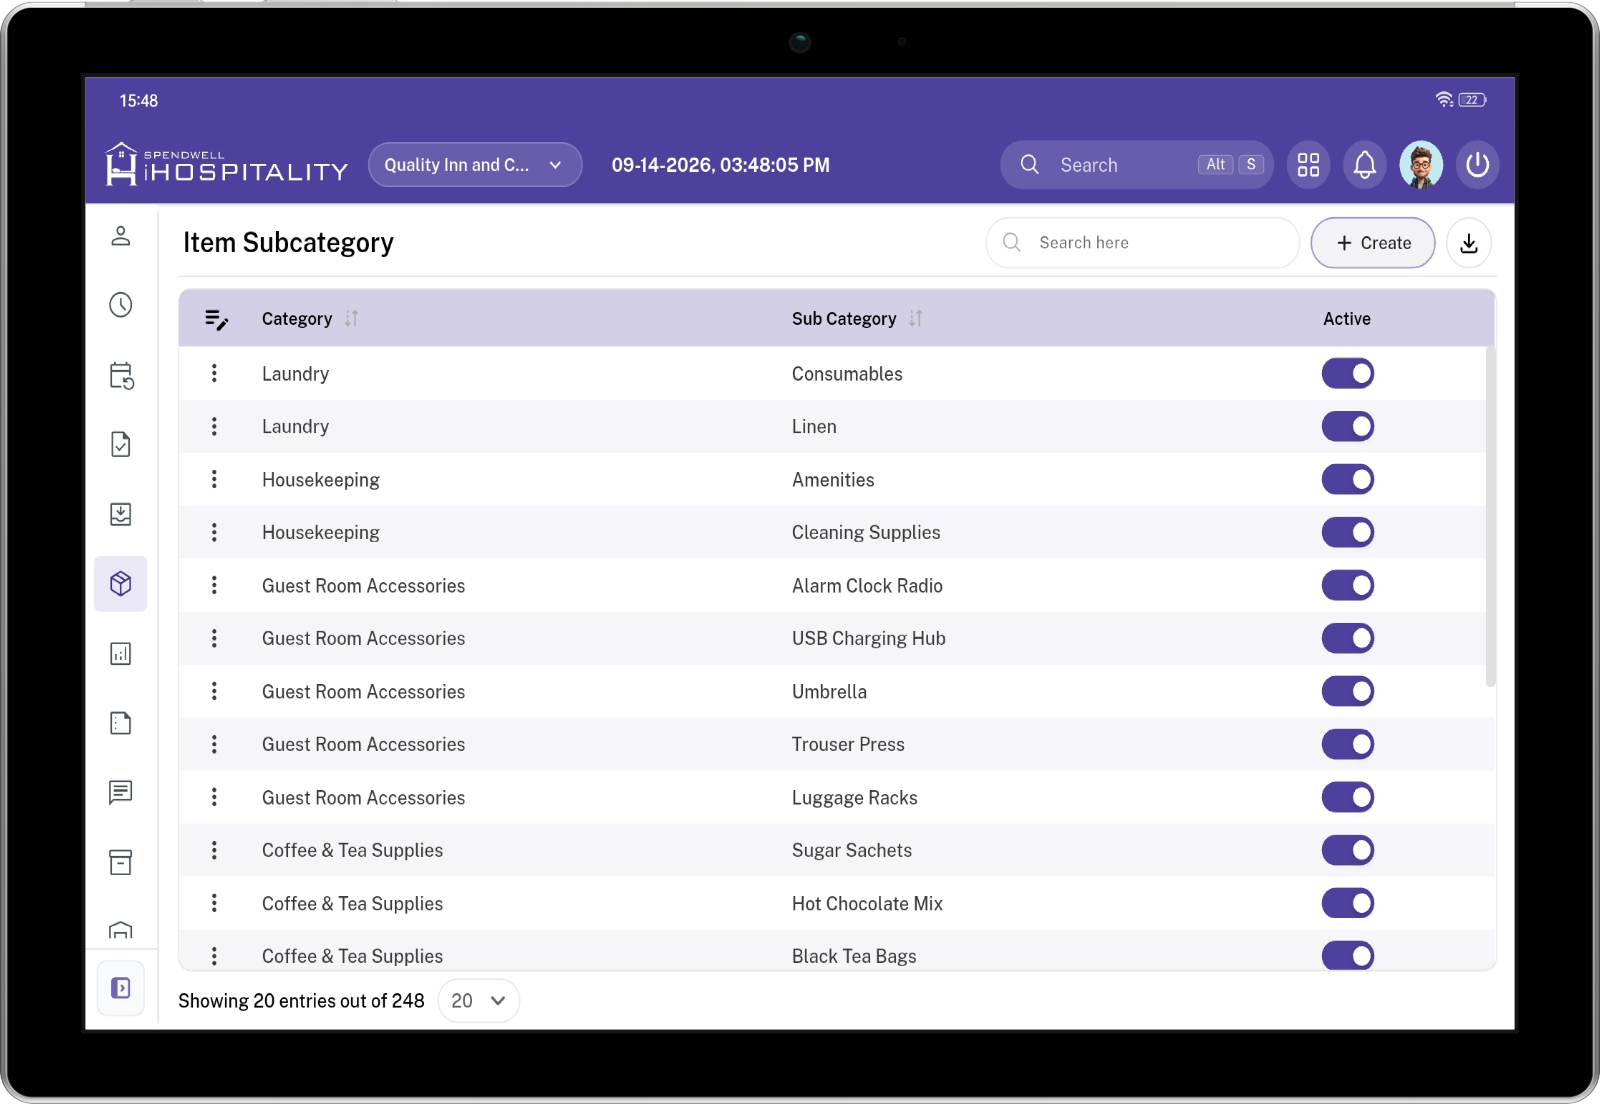Open the user avatar profile
The height and width of the screenshot is (1104, 1600).
tap(1421, 165)
